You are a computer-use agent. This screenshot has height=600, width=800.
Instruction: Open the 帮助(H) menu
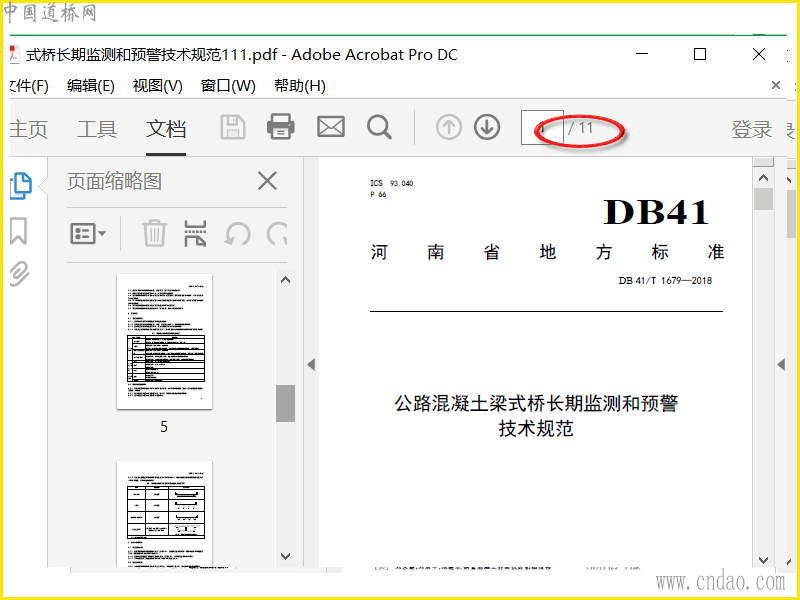coord(300,86)
